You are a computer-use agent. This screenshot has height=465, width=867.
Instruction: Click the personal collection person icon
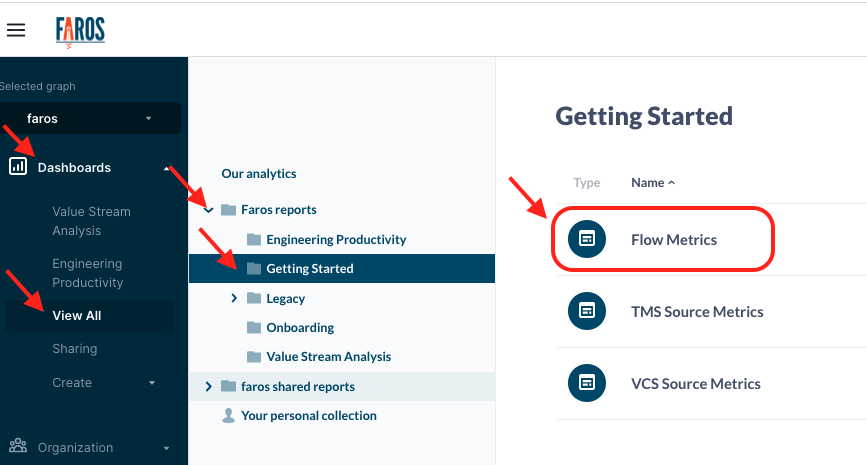pyautogui.click(x=228, y=415)
